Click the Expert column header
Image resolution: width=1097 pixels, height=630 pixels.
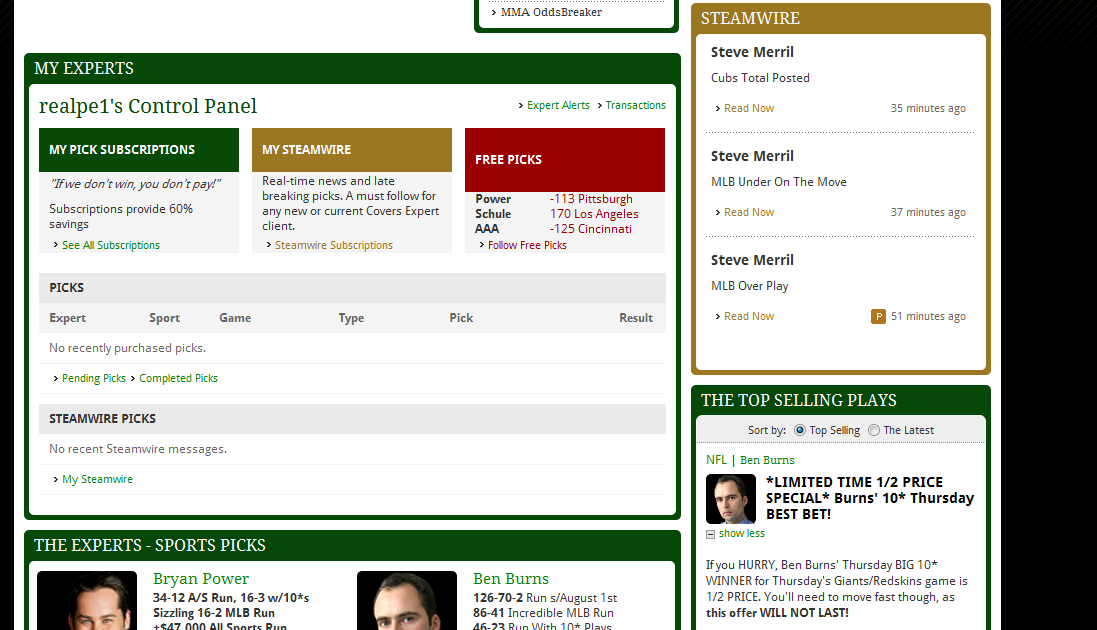pyautogui.click(x=67, y=318)
